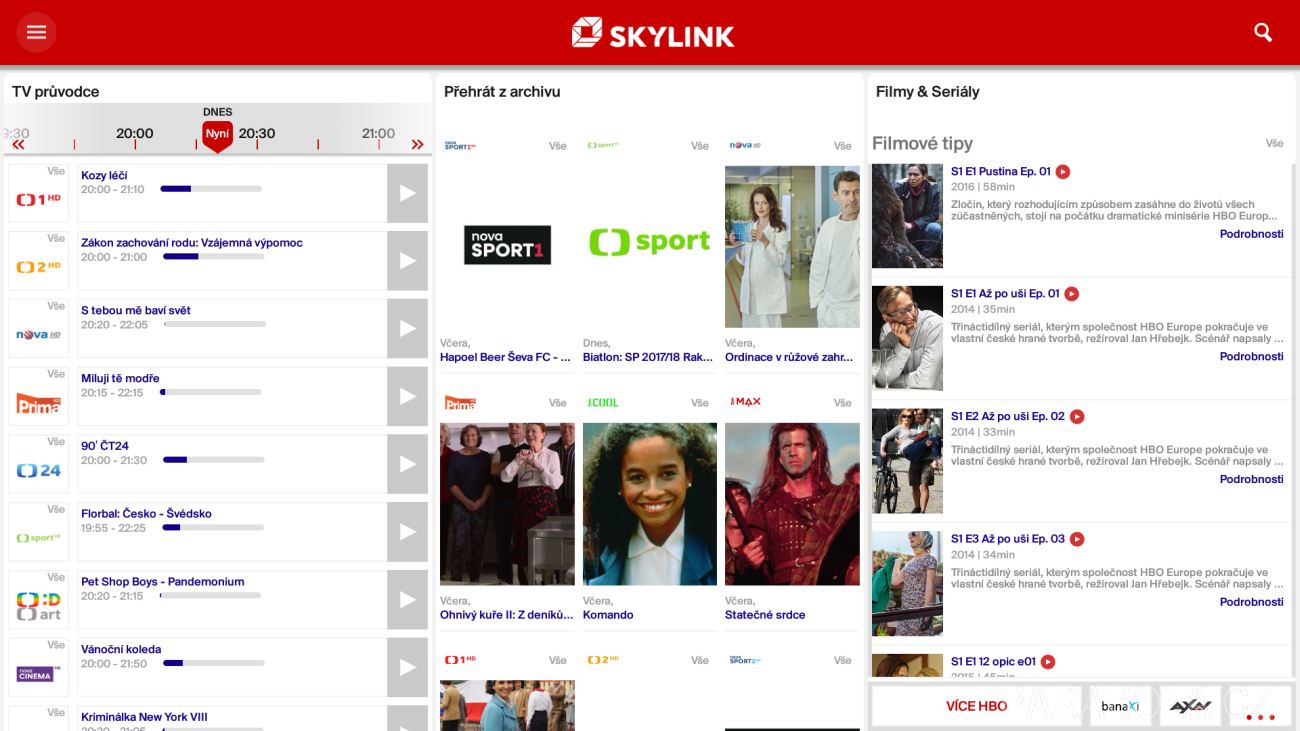Go to later timeline with right double arrow
This screenshot has width=1300, height=731.
click(x=418, y=145)
